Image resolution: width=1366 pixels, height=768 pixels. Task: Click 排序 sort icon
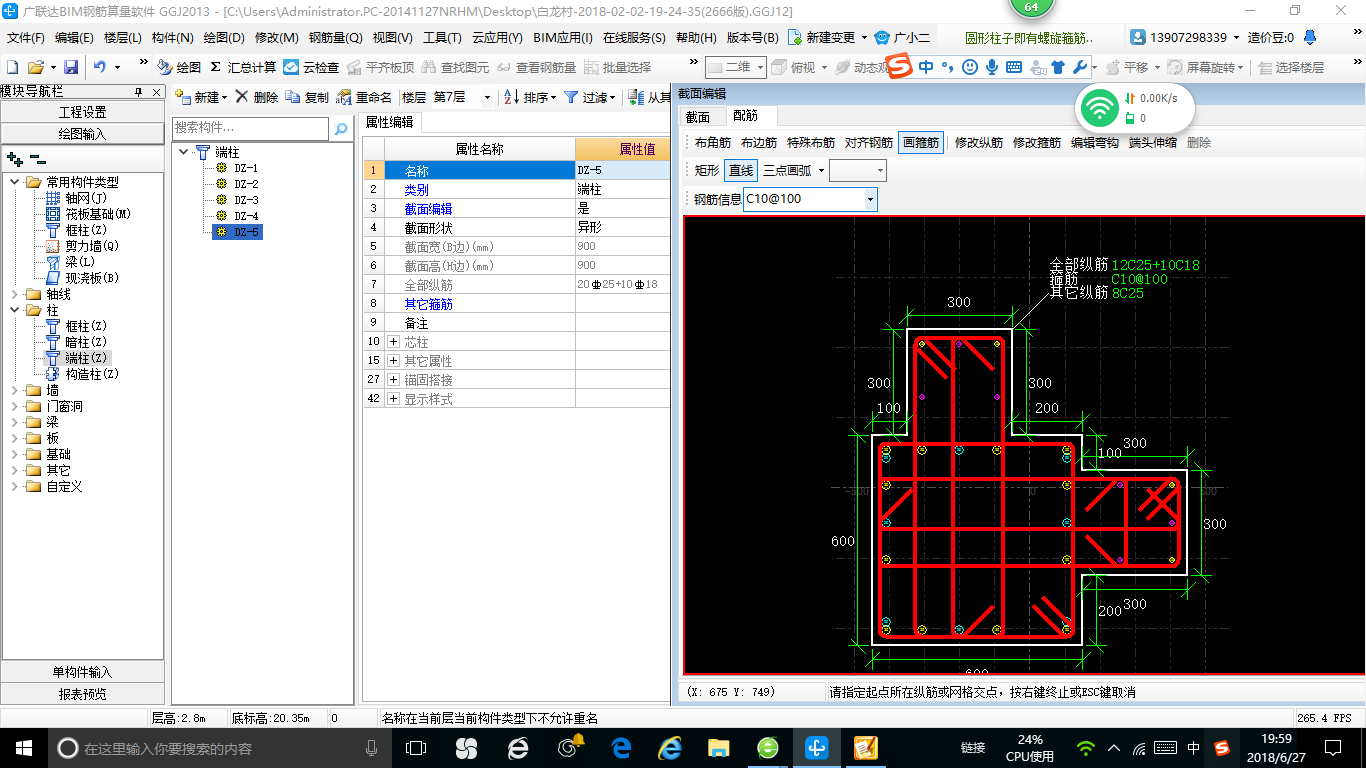tap(511, 97)
